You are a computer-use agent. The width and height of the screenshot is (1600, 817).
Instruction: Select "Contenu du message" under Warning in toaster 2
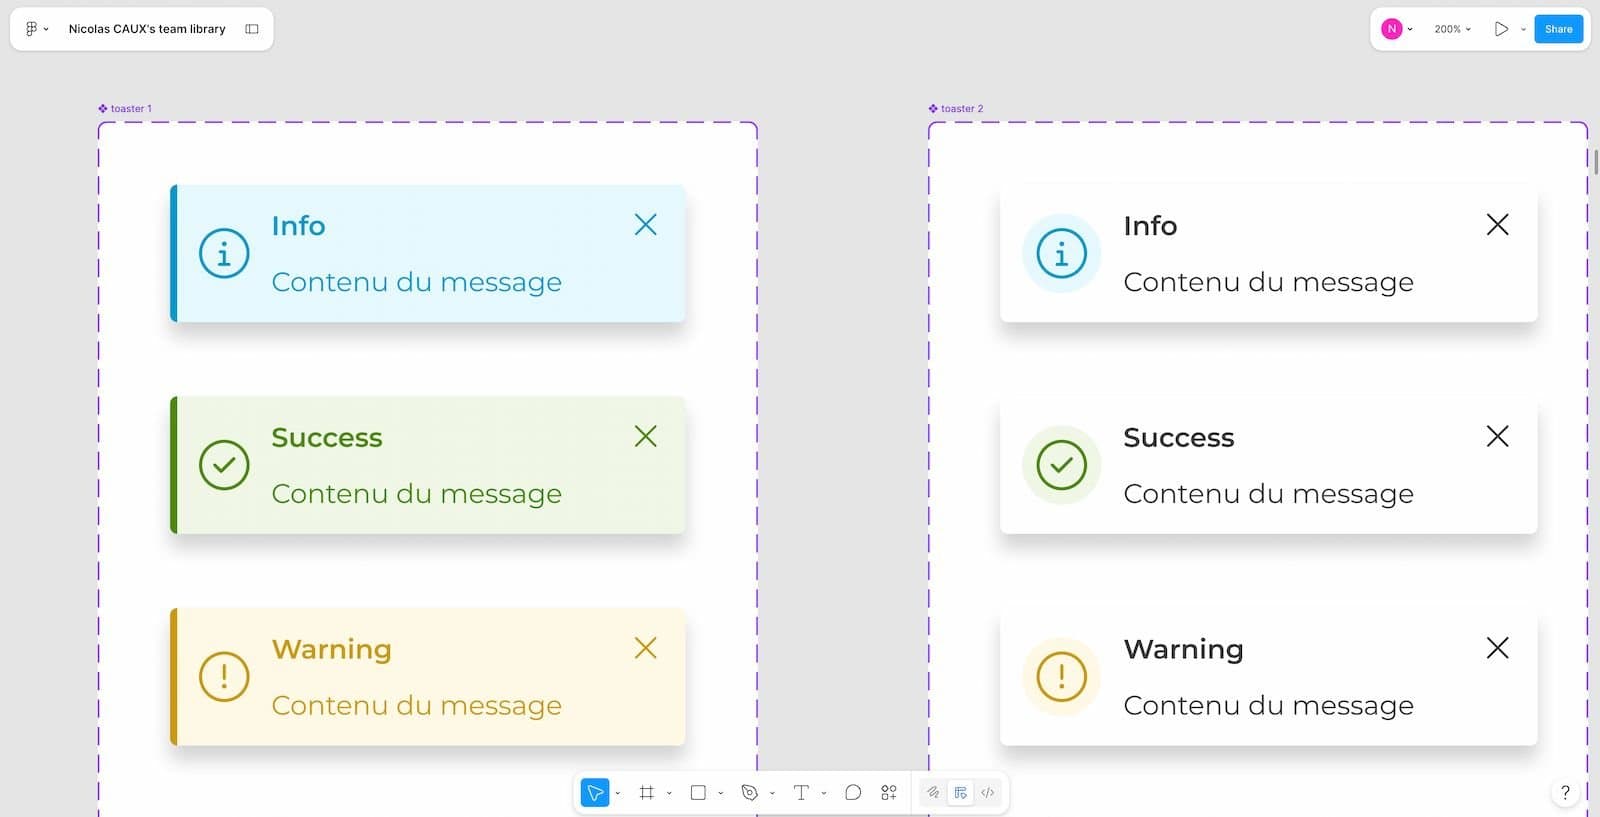pos(1268,706)
